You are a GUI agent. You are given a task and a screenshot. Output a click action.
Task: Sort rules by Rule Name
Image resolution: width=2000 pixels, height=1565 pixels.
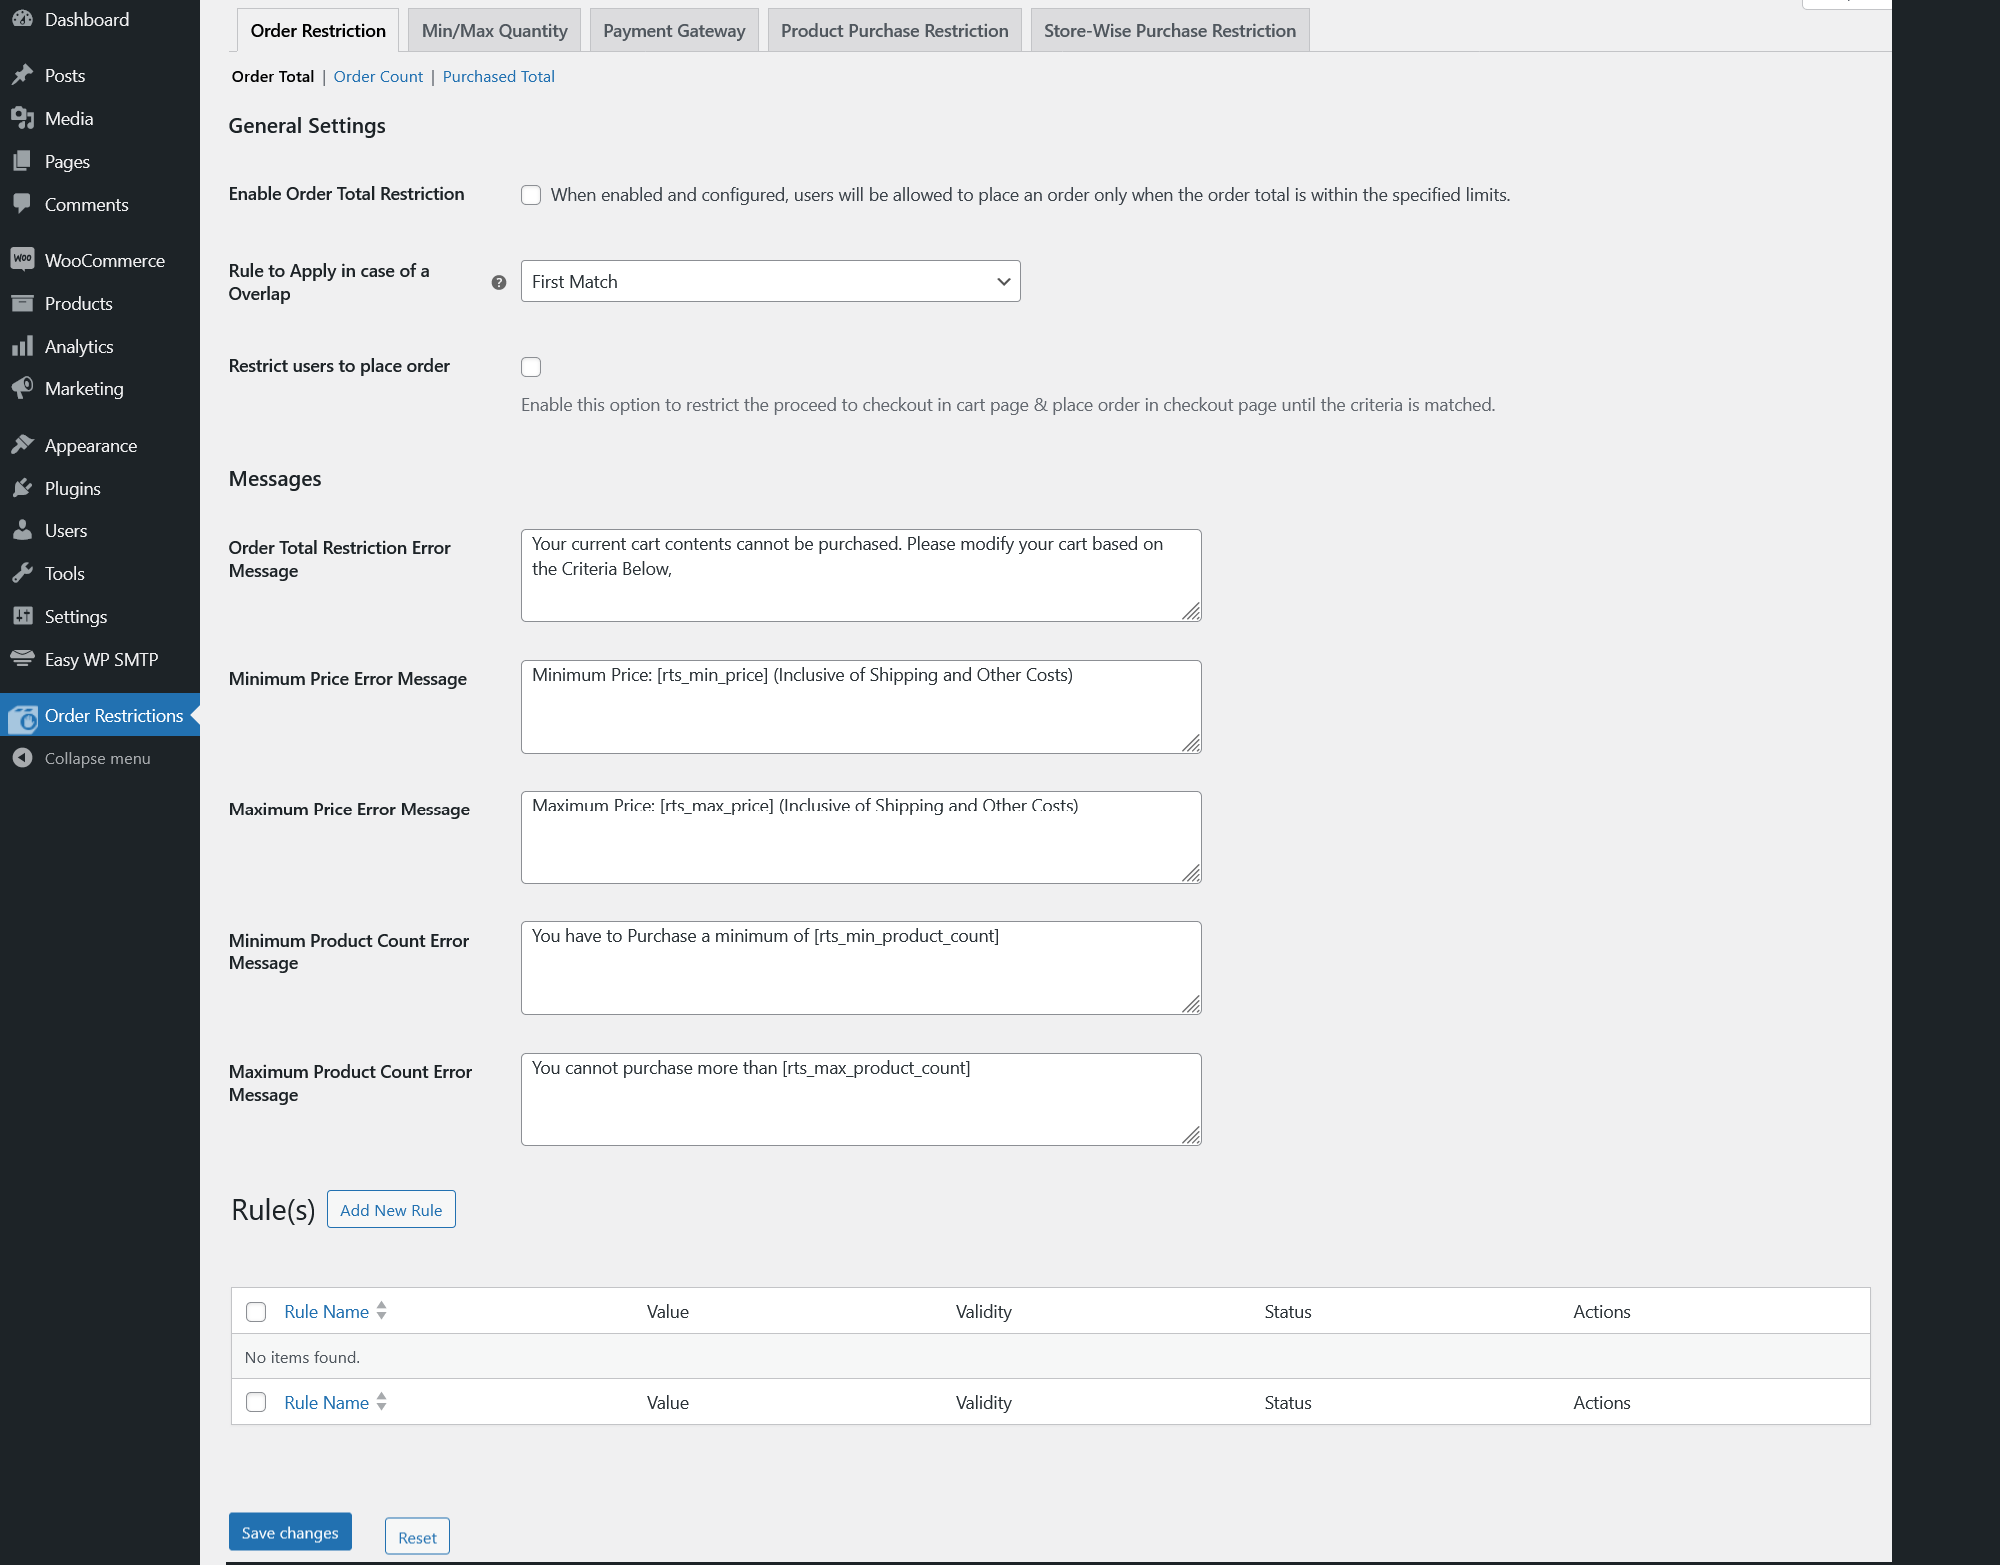pyautogui.click(x=326, y=1311)
